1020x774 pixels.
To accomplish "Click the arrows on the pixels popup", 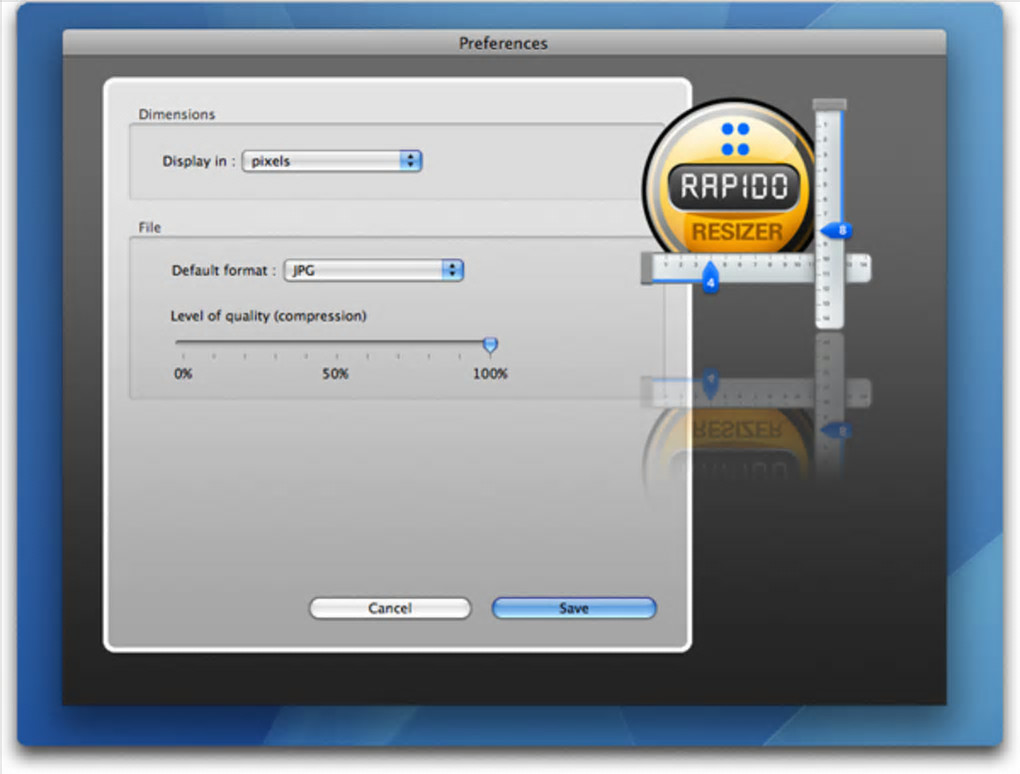I will tap(410, 161).
